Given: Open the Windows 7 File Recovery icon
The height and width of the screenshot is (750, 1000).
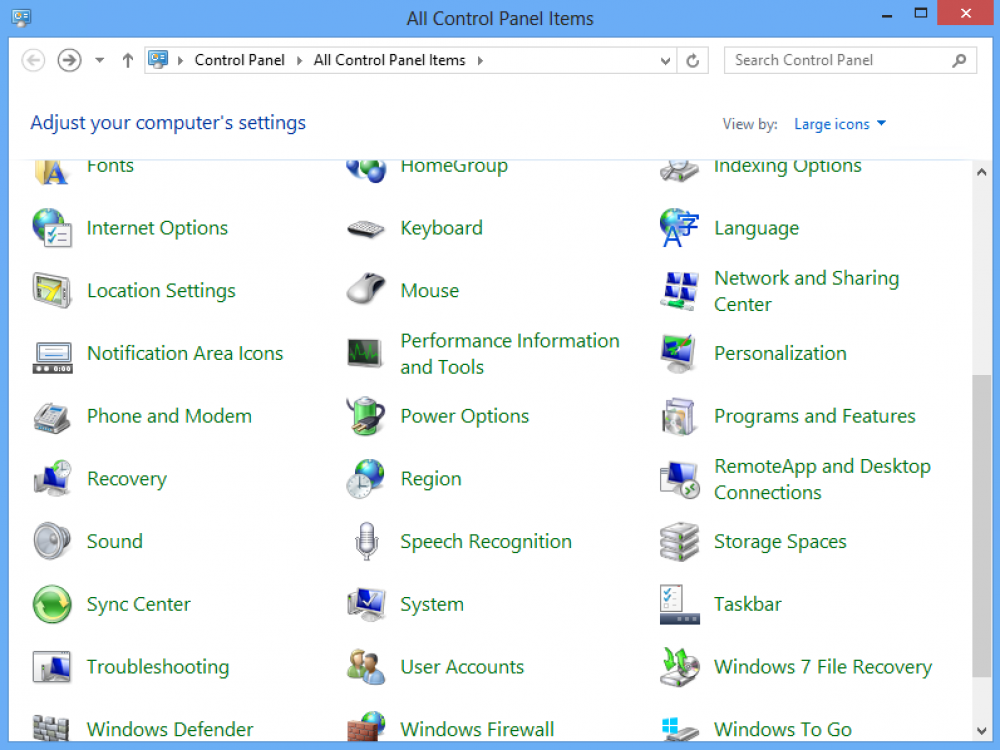Looking at the screenshot, I should coord(679,667).
